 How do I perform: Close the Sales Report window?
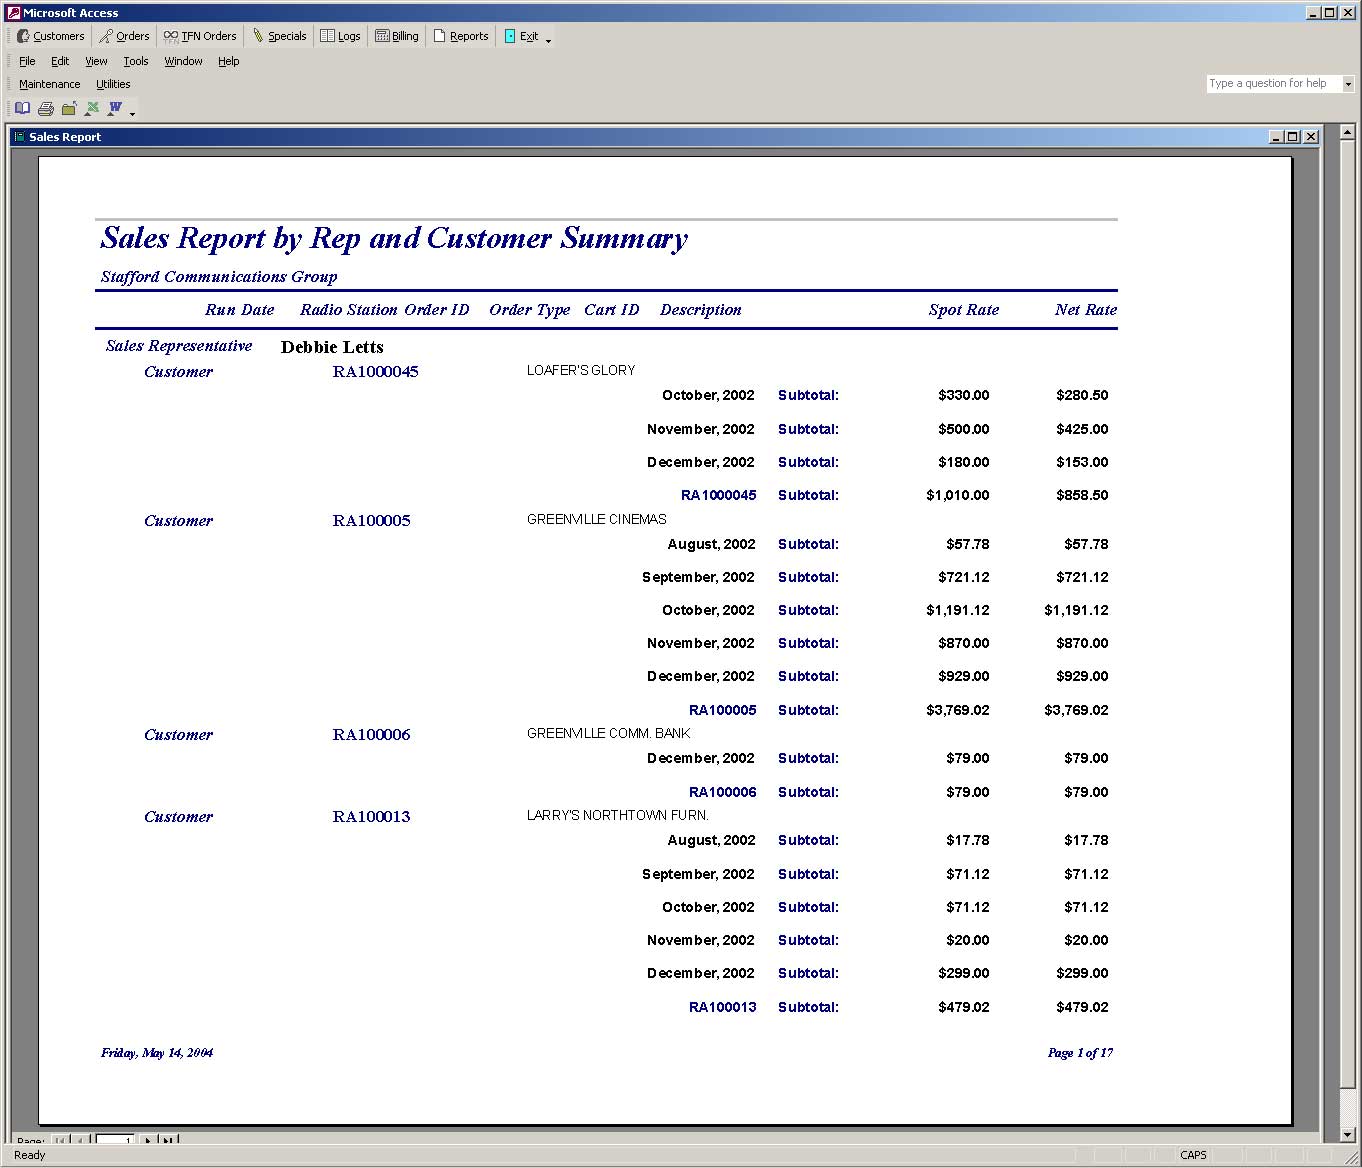(1311, 137)
